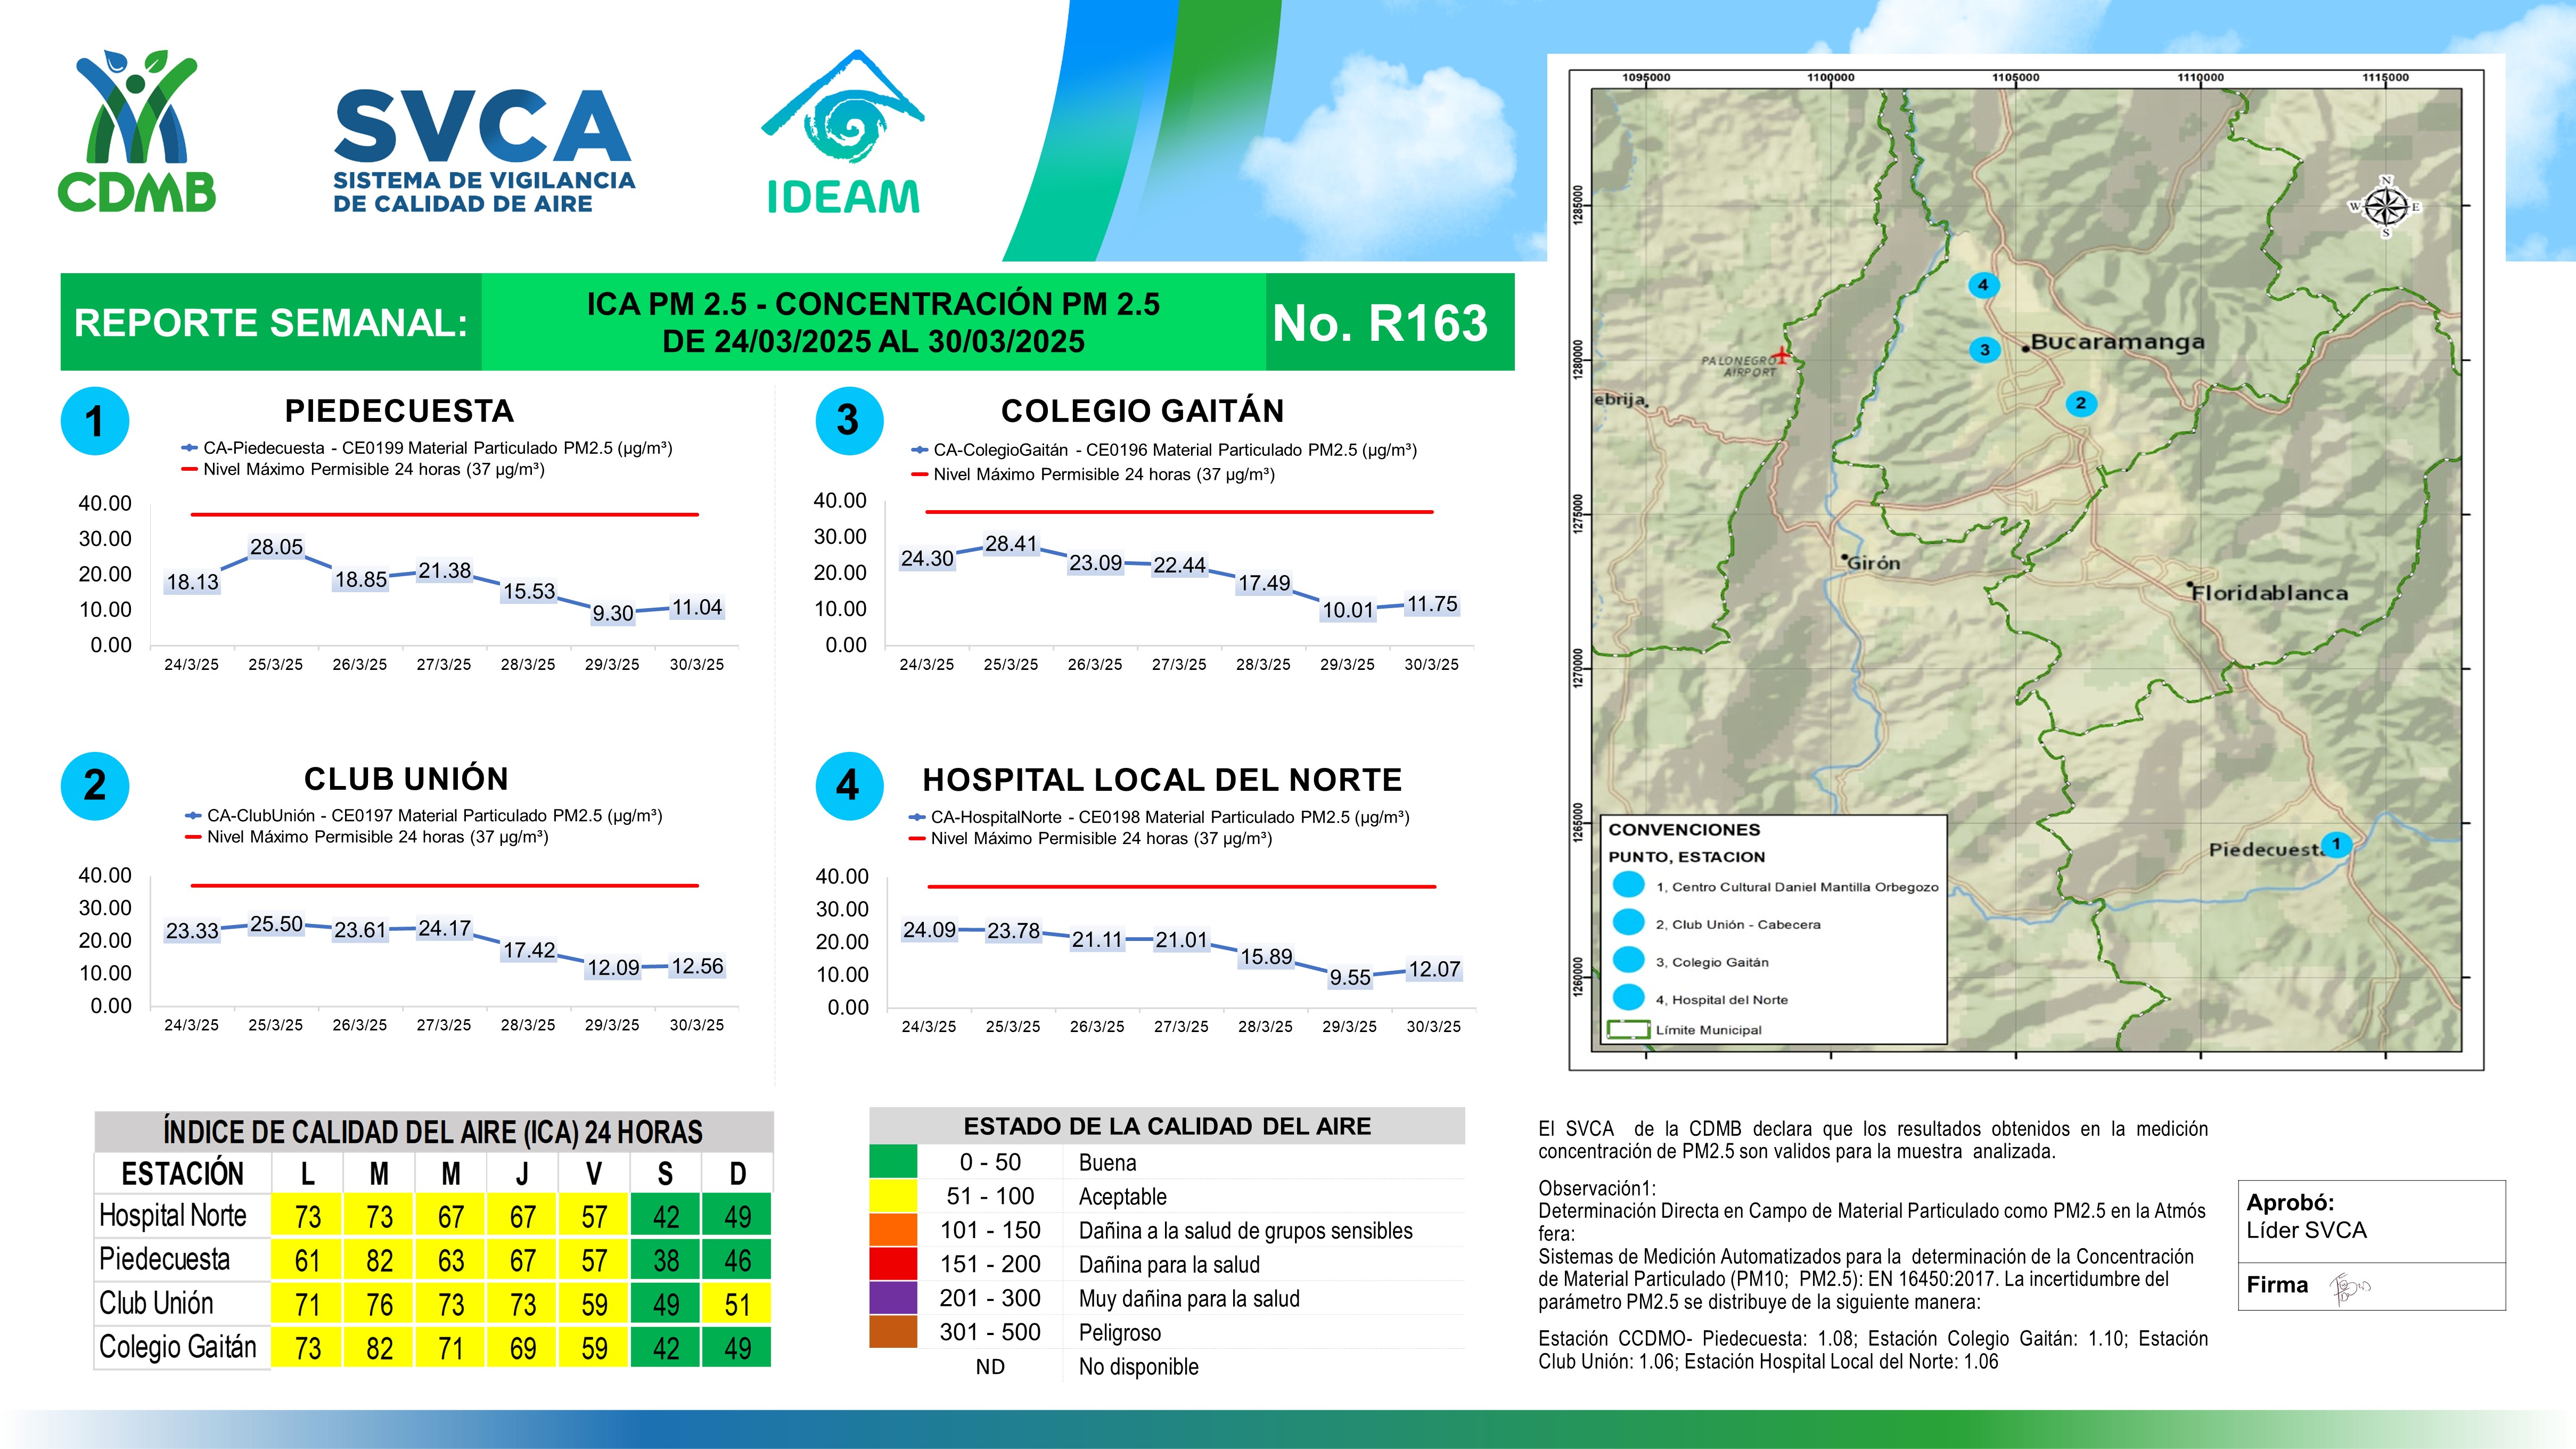Click the 9.55 point in Hospital Norte chart

click(x=1349, y=977)
